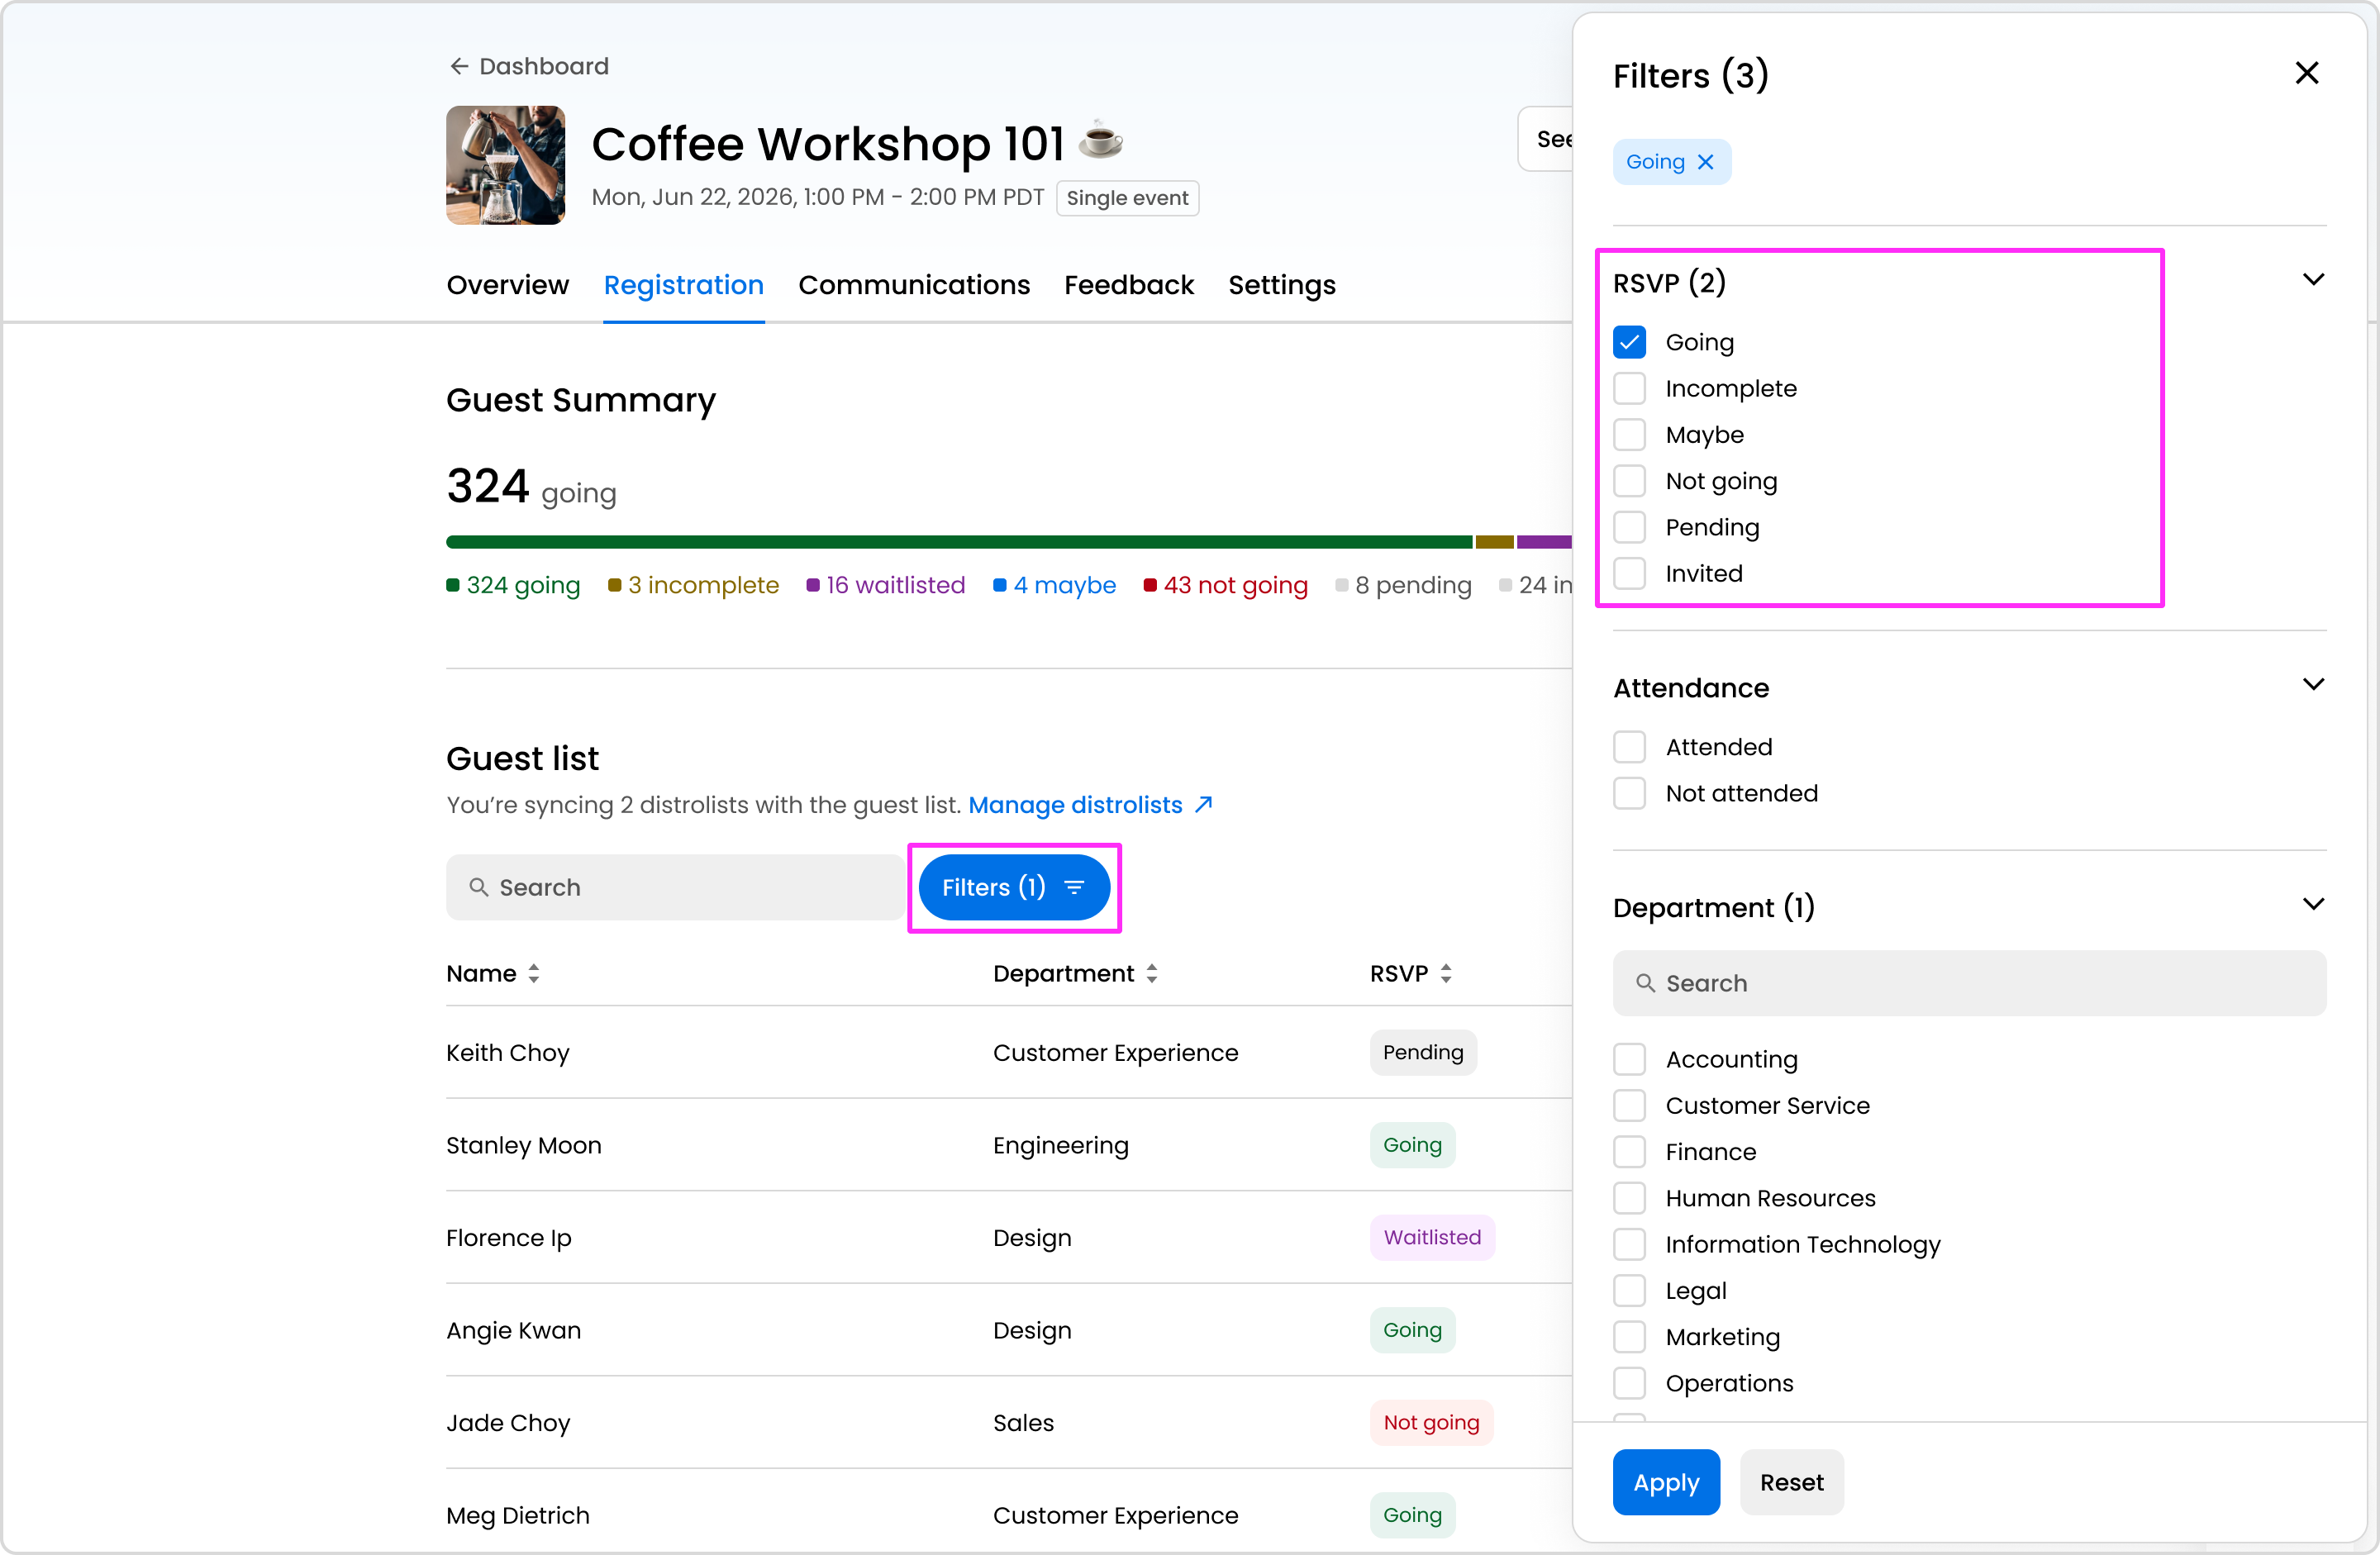Click the Reset filters button

coord(1791,1482)
